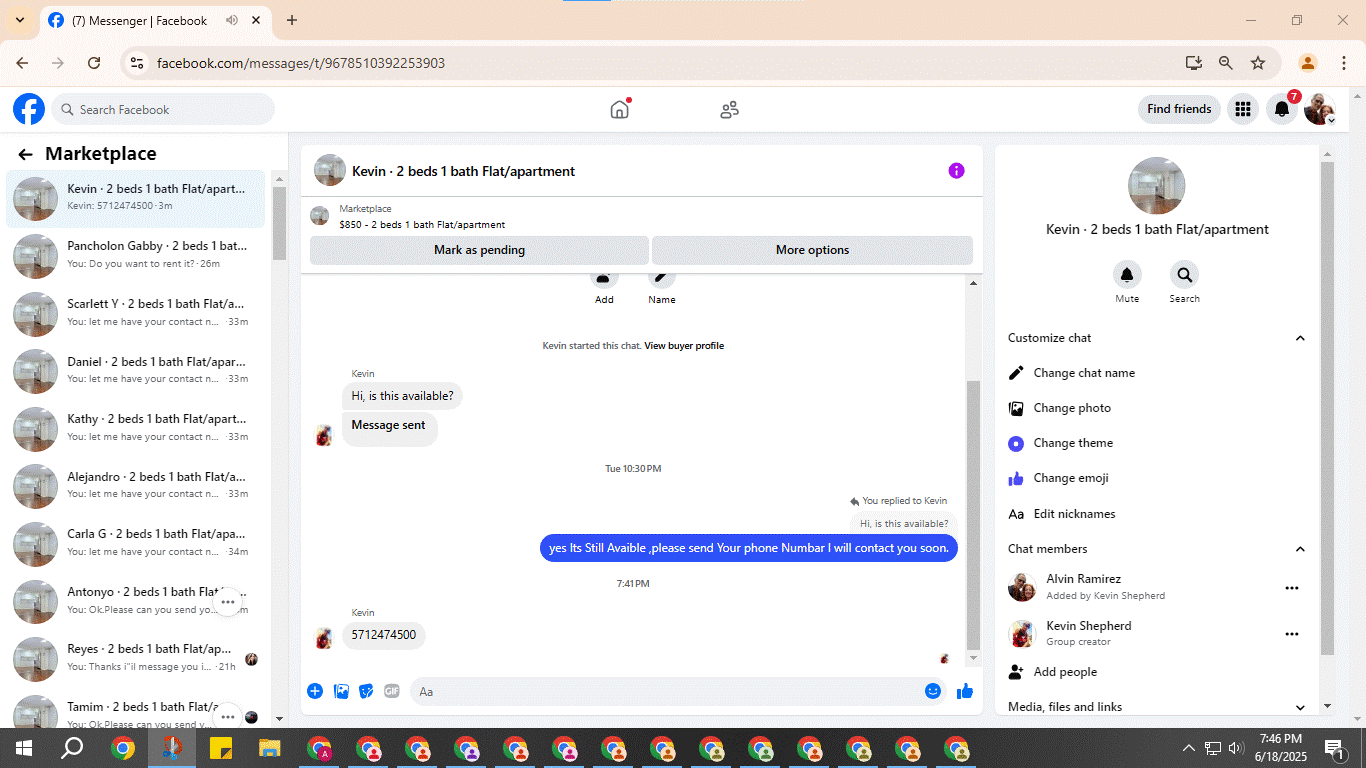The width and height of the screenshot is (1366, 768).
Task: Open the three-dot menu on Antonyo's chat
Action: pyautogui.click(x=228, y=602)
